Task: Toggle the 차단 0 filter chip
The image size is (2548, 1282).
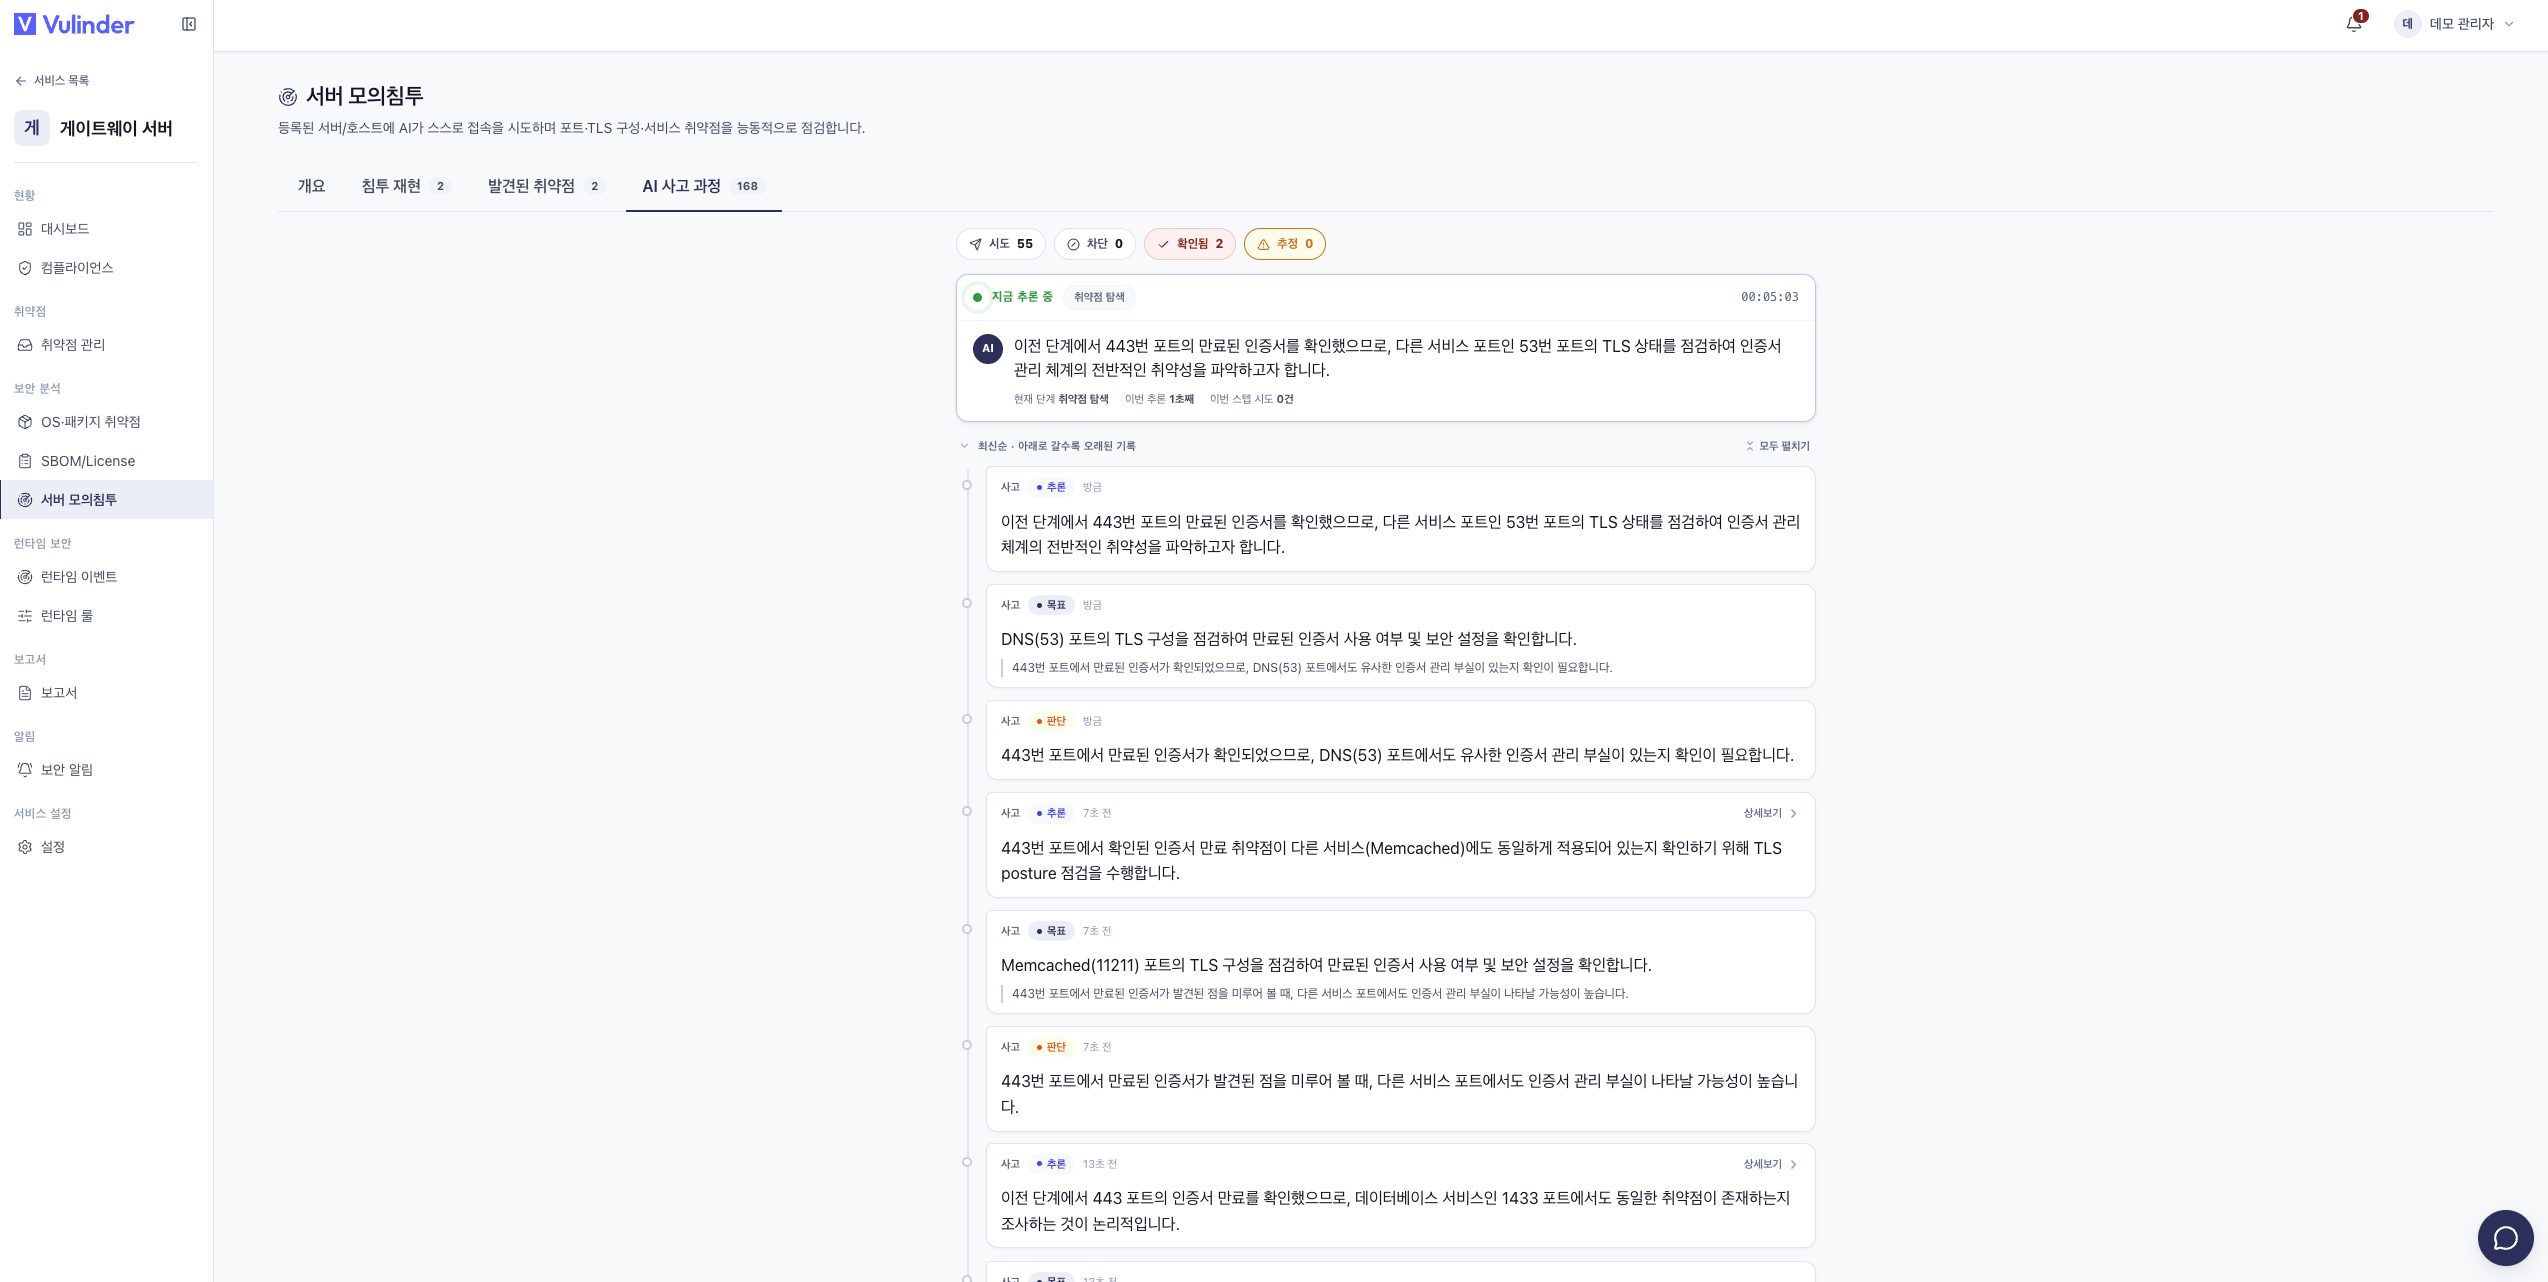Action: pos(1095,244)
